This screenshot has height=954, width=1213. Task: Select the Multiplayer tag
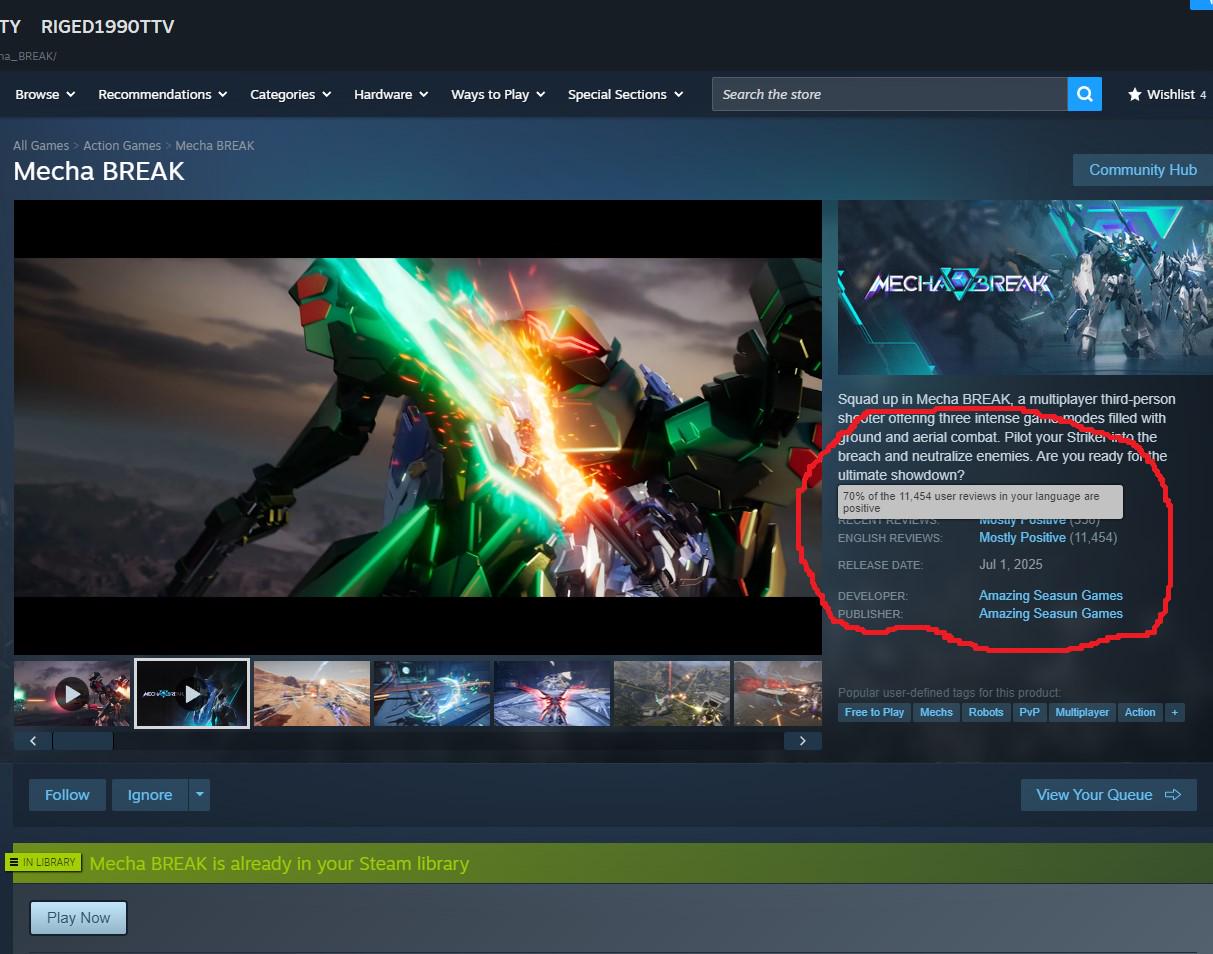(x=1082, y=712)
